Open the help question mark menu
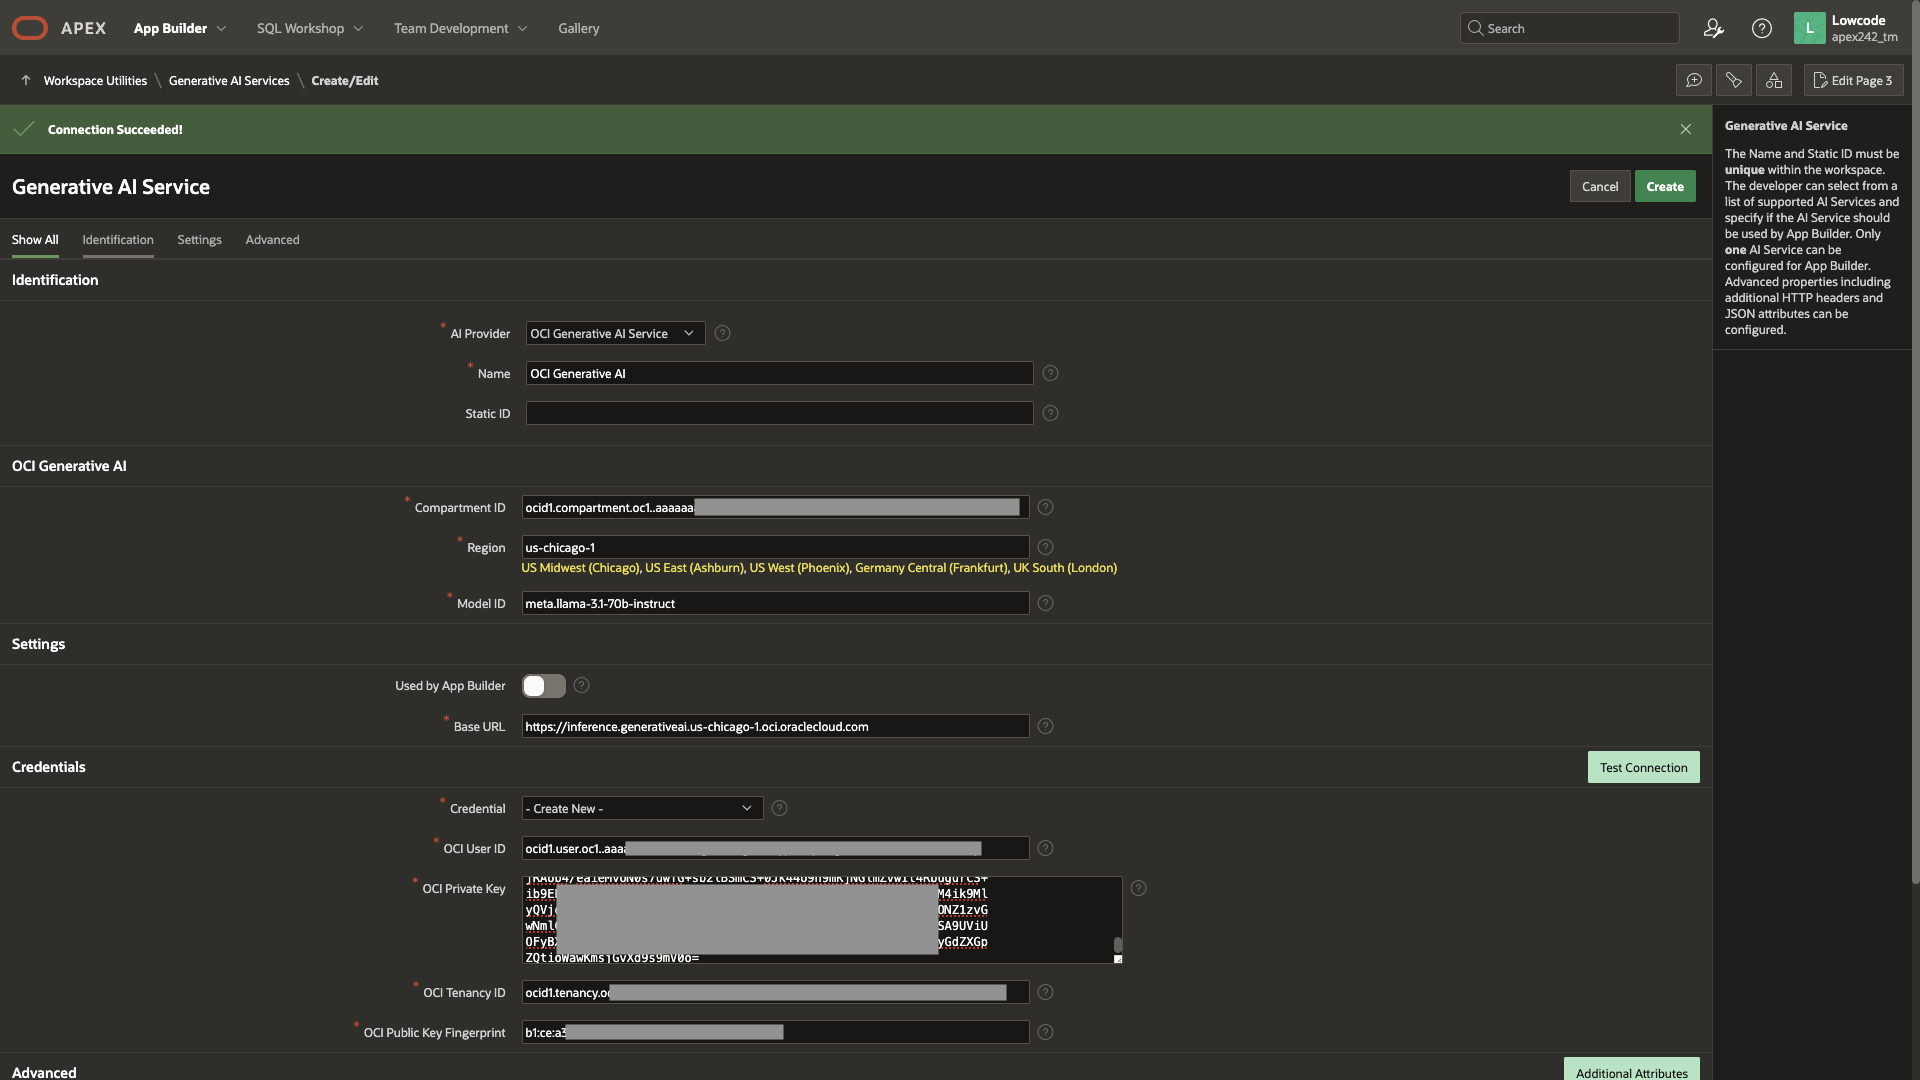 point(1762,28)
